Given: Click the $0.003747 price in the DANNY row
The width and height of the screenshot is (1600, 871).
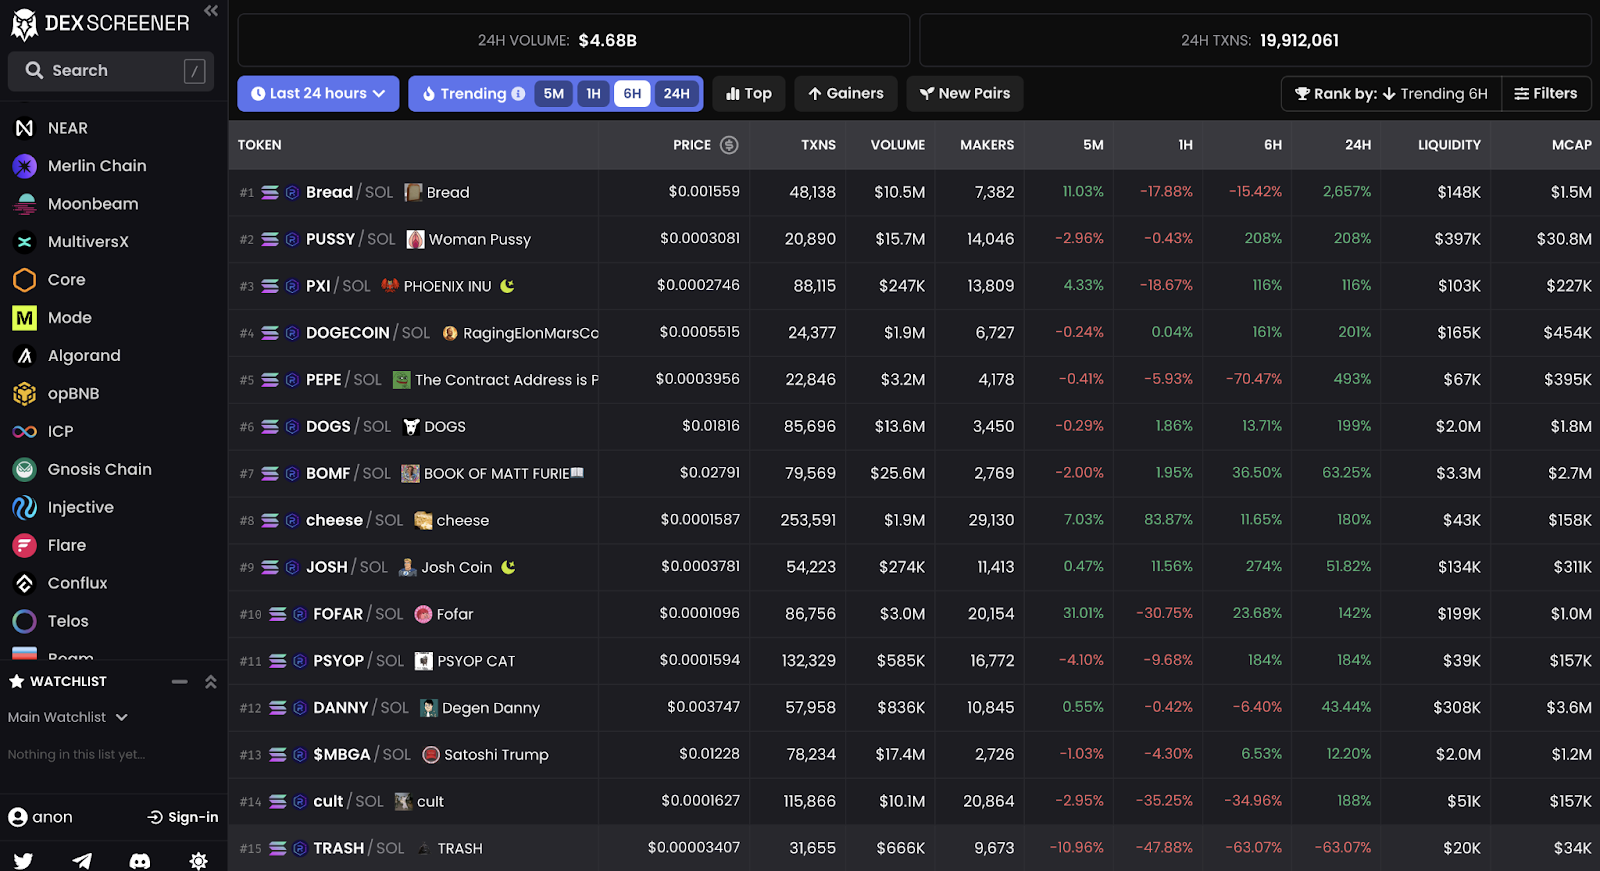Looking at the screenshot, I should 704,707.
